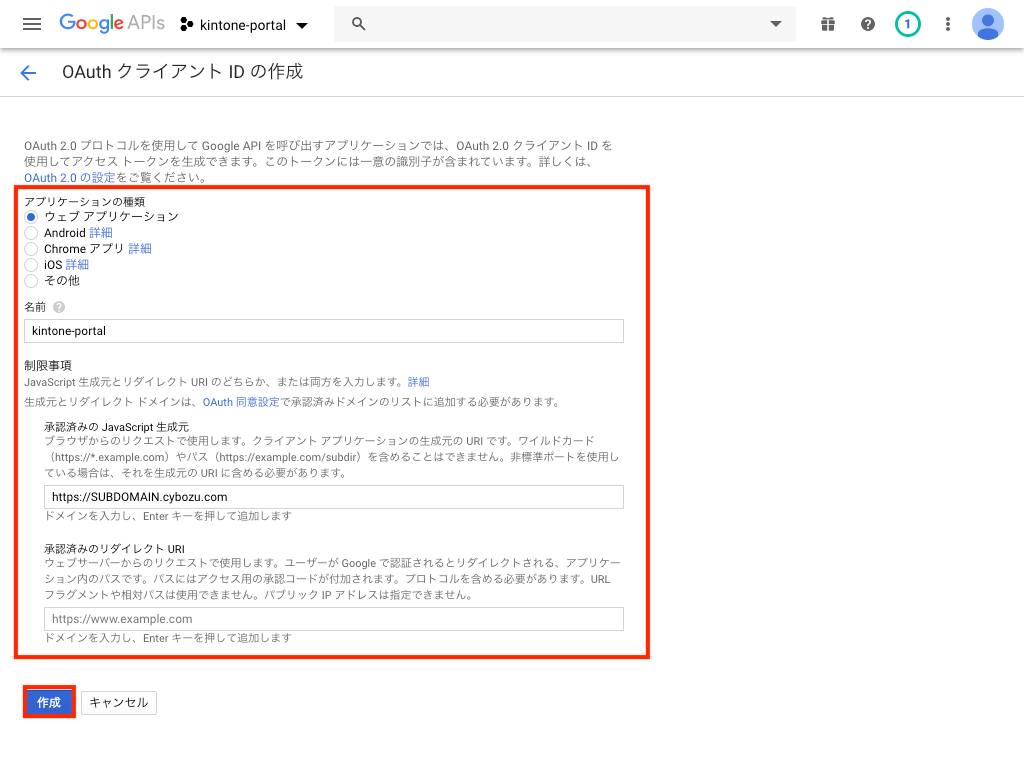The image size is (1024, 768).
Task: Click the 承認済みのリダイレクト URI input field
Action: tap(334, 619)
